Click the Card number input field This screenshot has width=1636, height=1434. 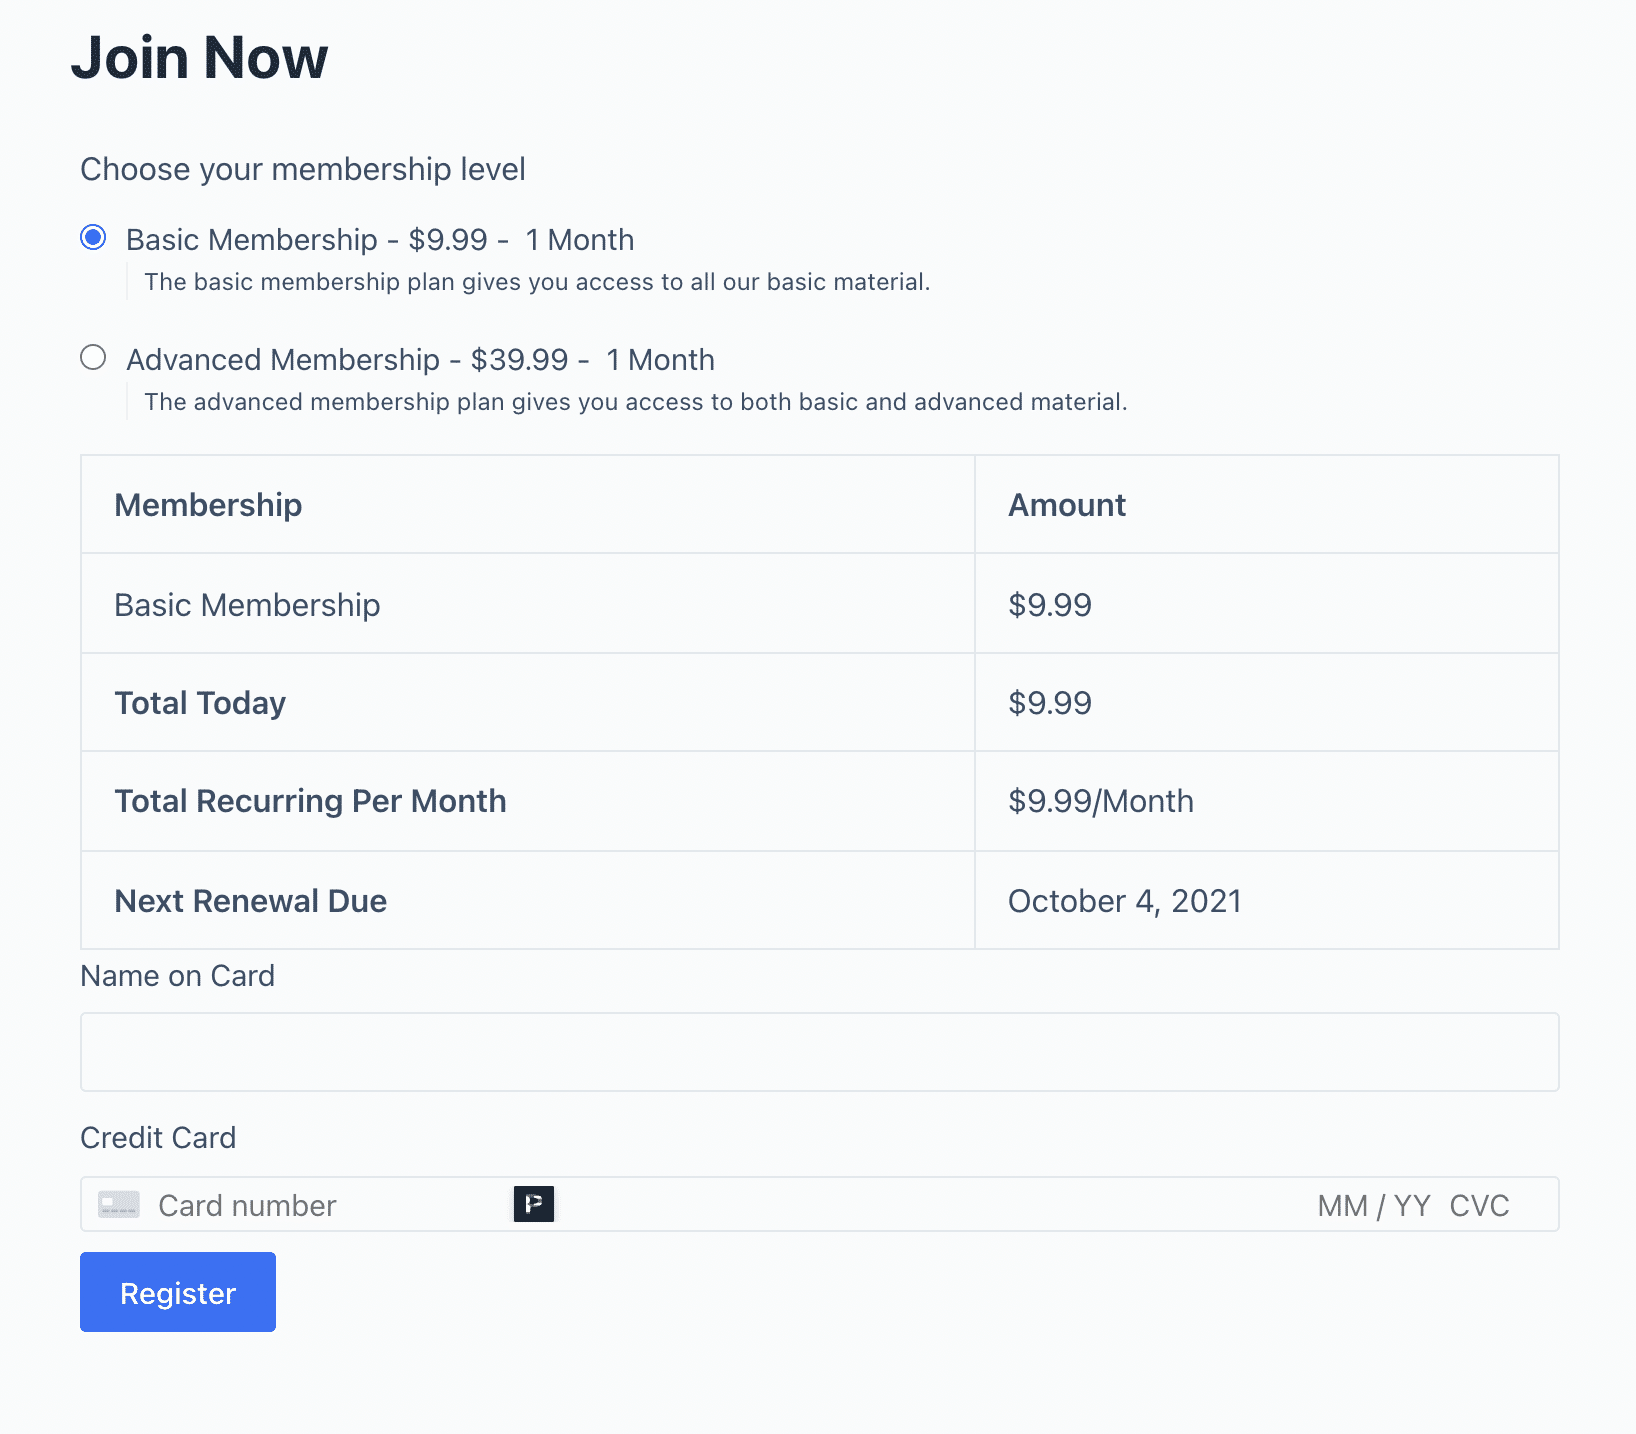click(x=300, y=1204)
